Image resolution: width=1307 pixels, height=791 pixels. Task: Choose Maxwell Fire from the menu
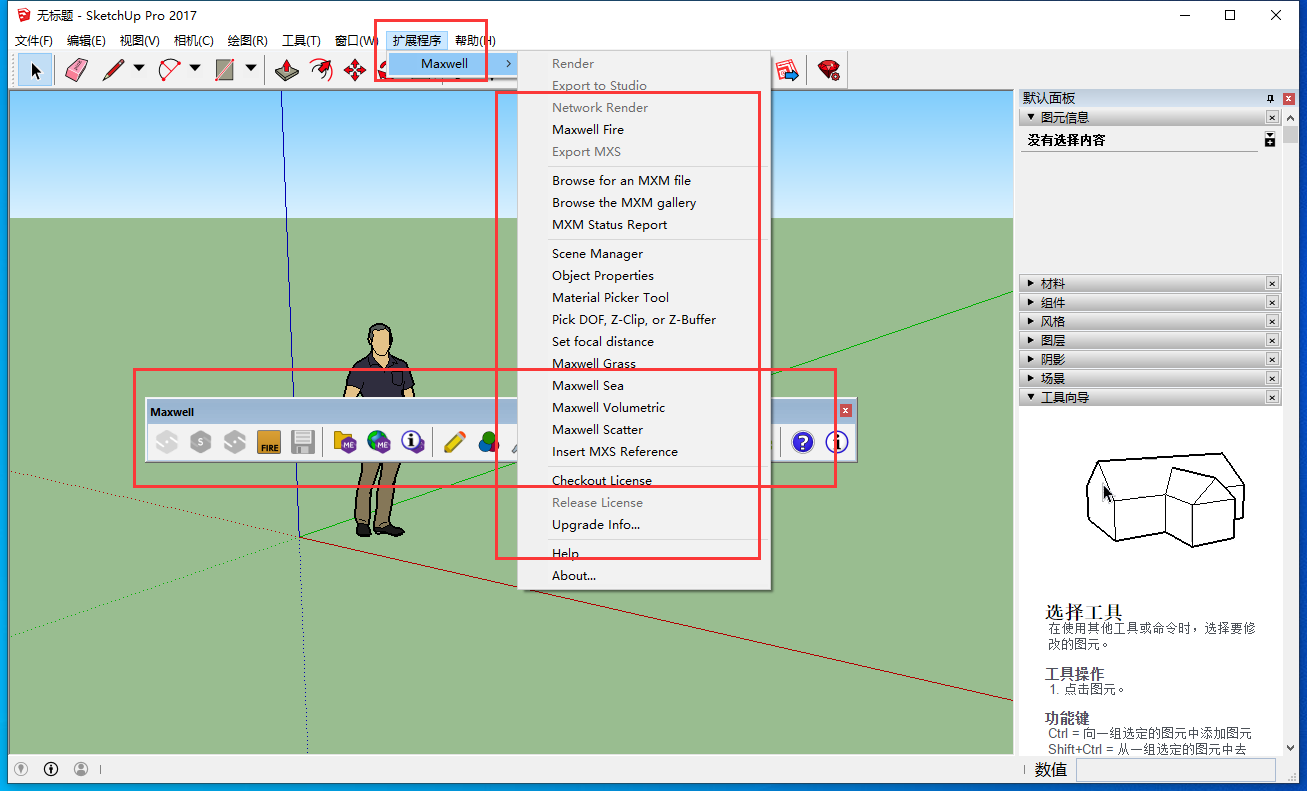coord(644,130)
